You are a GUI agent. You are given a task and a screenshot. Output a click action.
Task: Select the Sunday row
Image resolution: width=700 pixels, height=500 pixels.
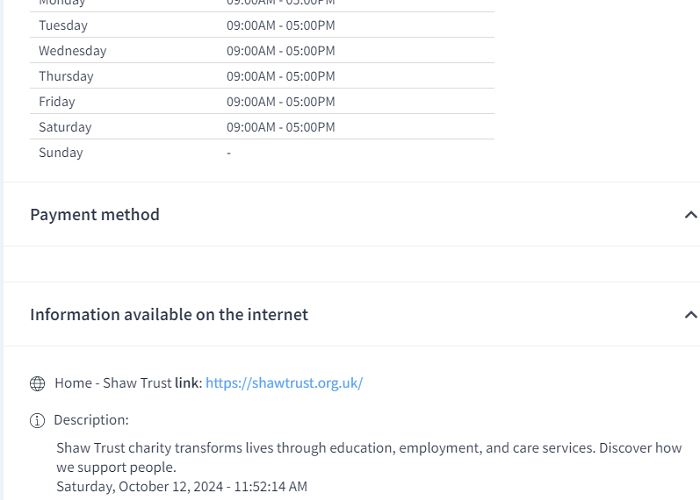[x=262, y=153]
